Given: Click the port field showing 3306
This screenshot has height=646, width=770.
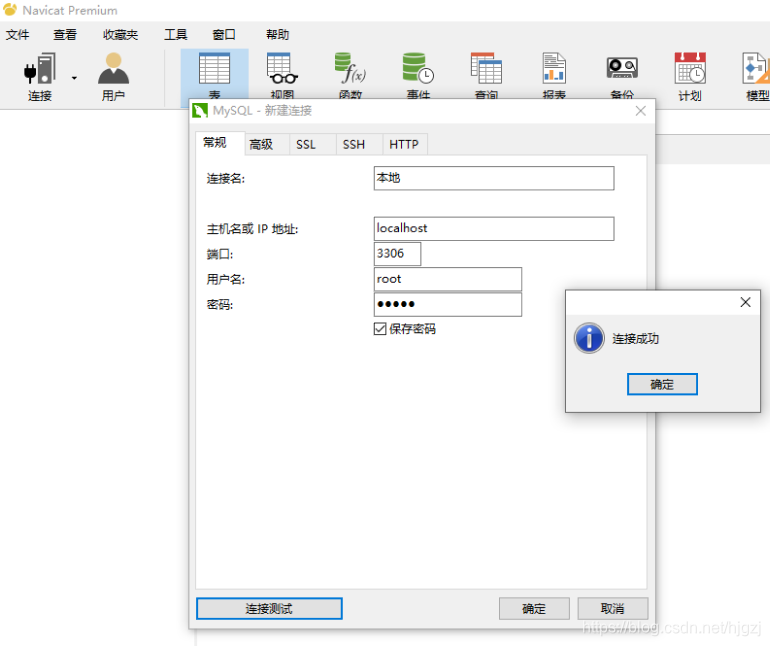Looking at the screenshot, I should point(397,253).
